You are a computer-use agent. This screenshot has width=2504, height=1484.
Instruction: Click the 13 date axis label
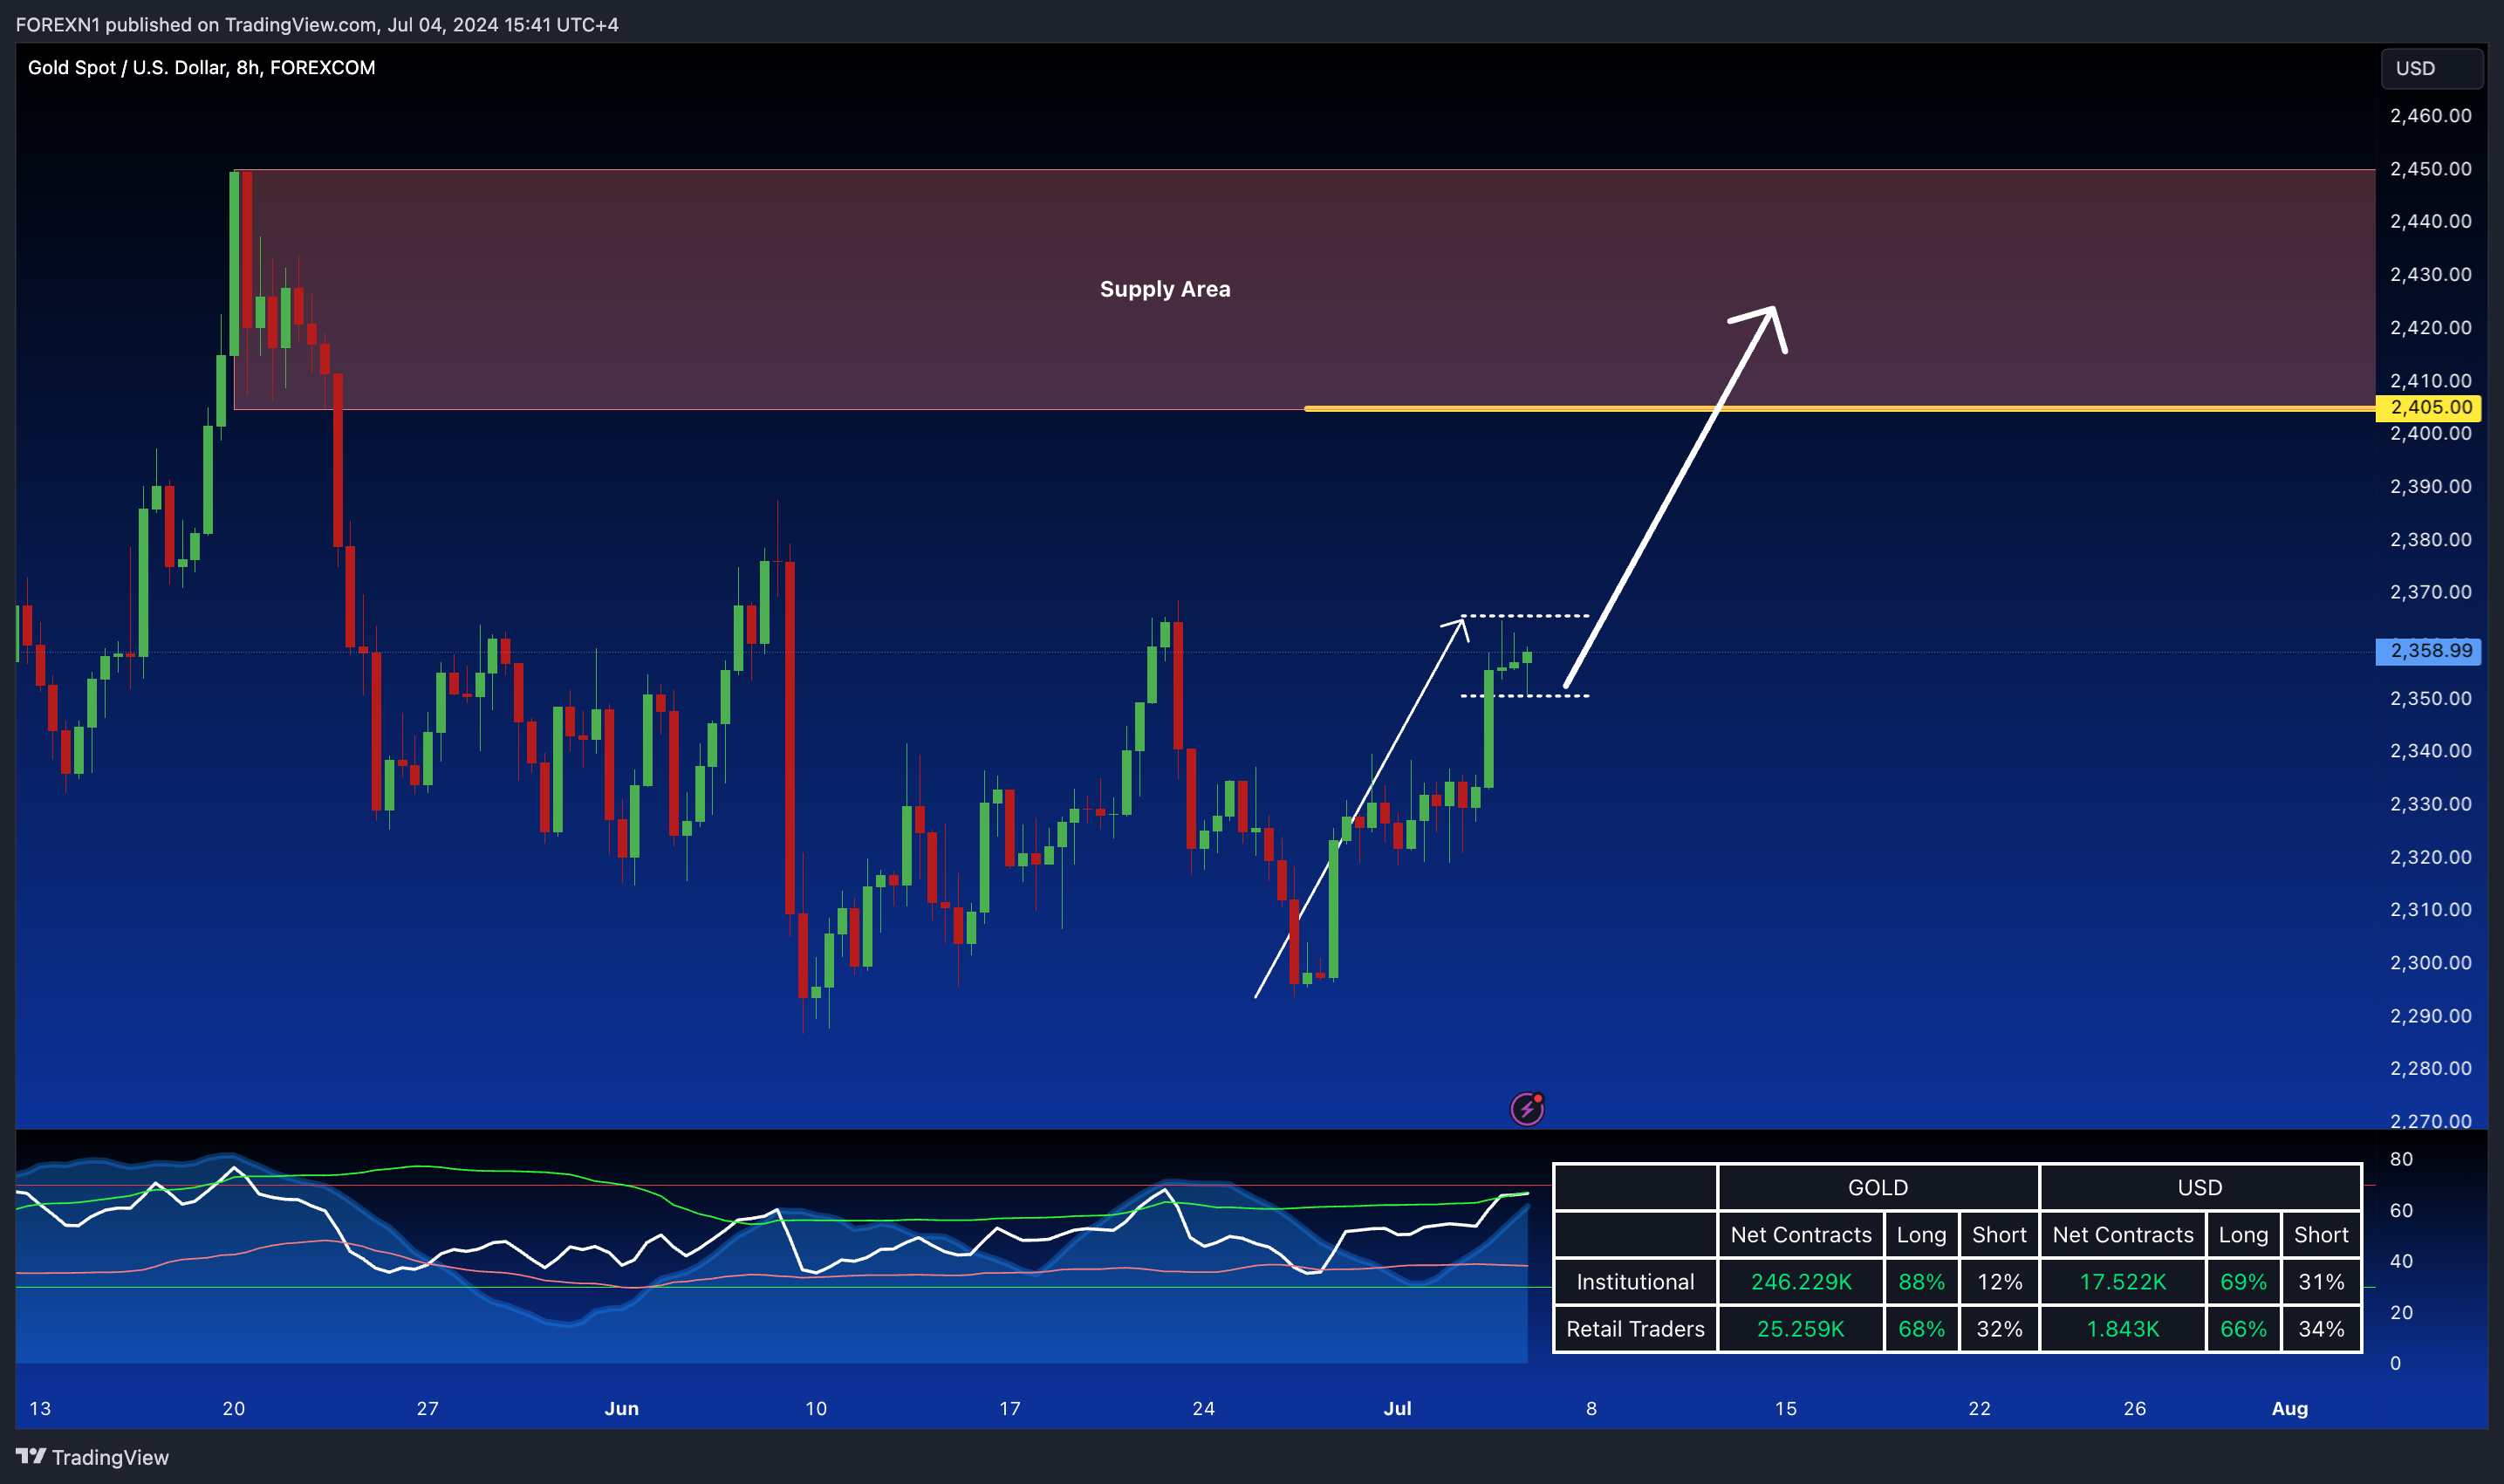tap(40, 1408)
